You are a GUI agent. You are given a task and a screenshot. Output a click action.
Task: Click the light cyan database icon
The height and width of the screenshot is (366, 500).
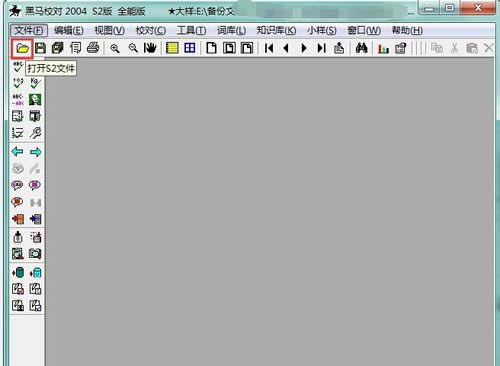35,273
